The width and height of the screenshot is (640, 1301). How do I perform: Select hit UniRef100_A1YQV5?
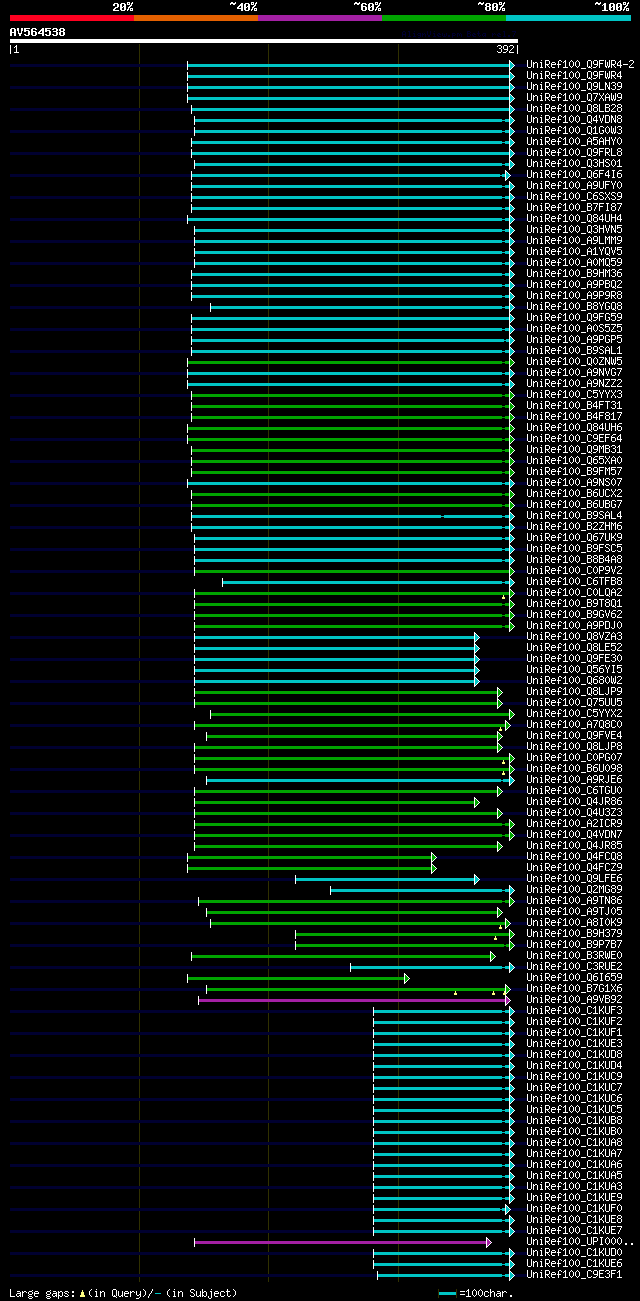(x=574, y=251)
